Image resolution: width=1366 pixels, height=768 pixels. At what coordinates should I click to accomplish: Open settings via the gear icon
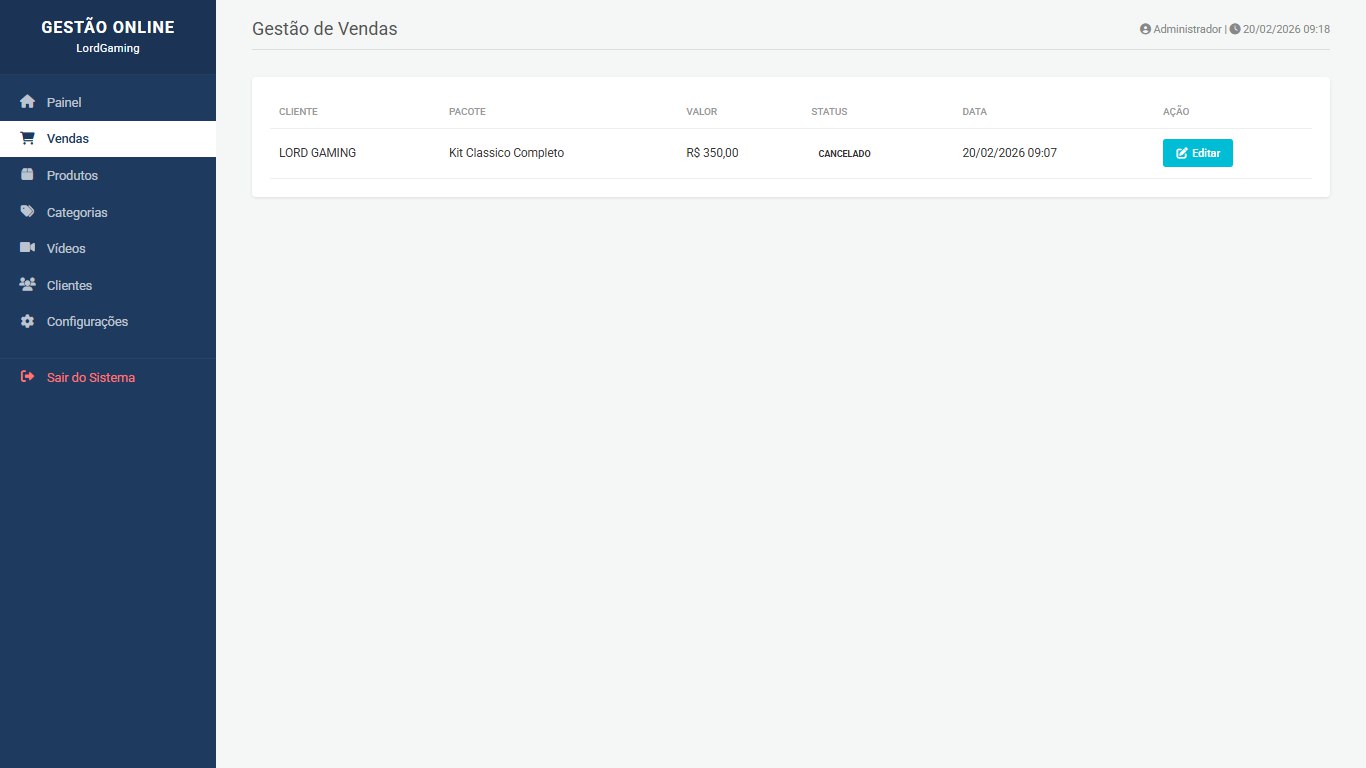point(28,322)
